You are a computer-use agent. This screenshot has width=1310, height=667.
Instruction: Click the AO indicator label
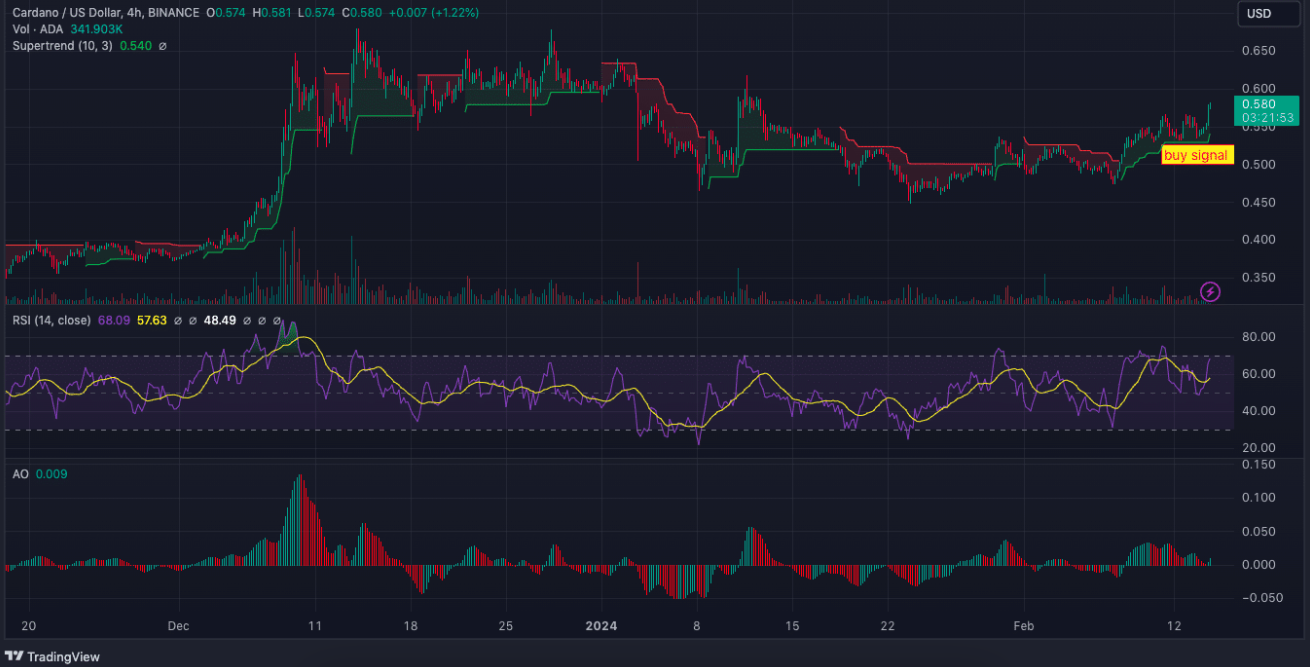tap(21, 474)
